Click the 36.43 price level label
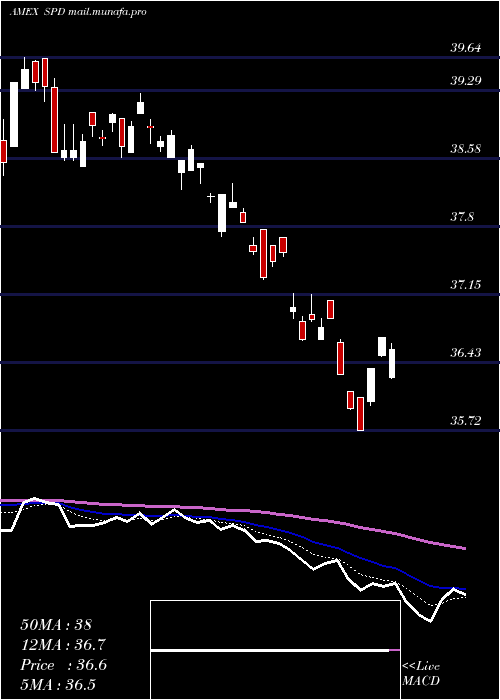The width and height of the screenshot is (500, 700). [x=466, y=353]
